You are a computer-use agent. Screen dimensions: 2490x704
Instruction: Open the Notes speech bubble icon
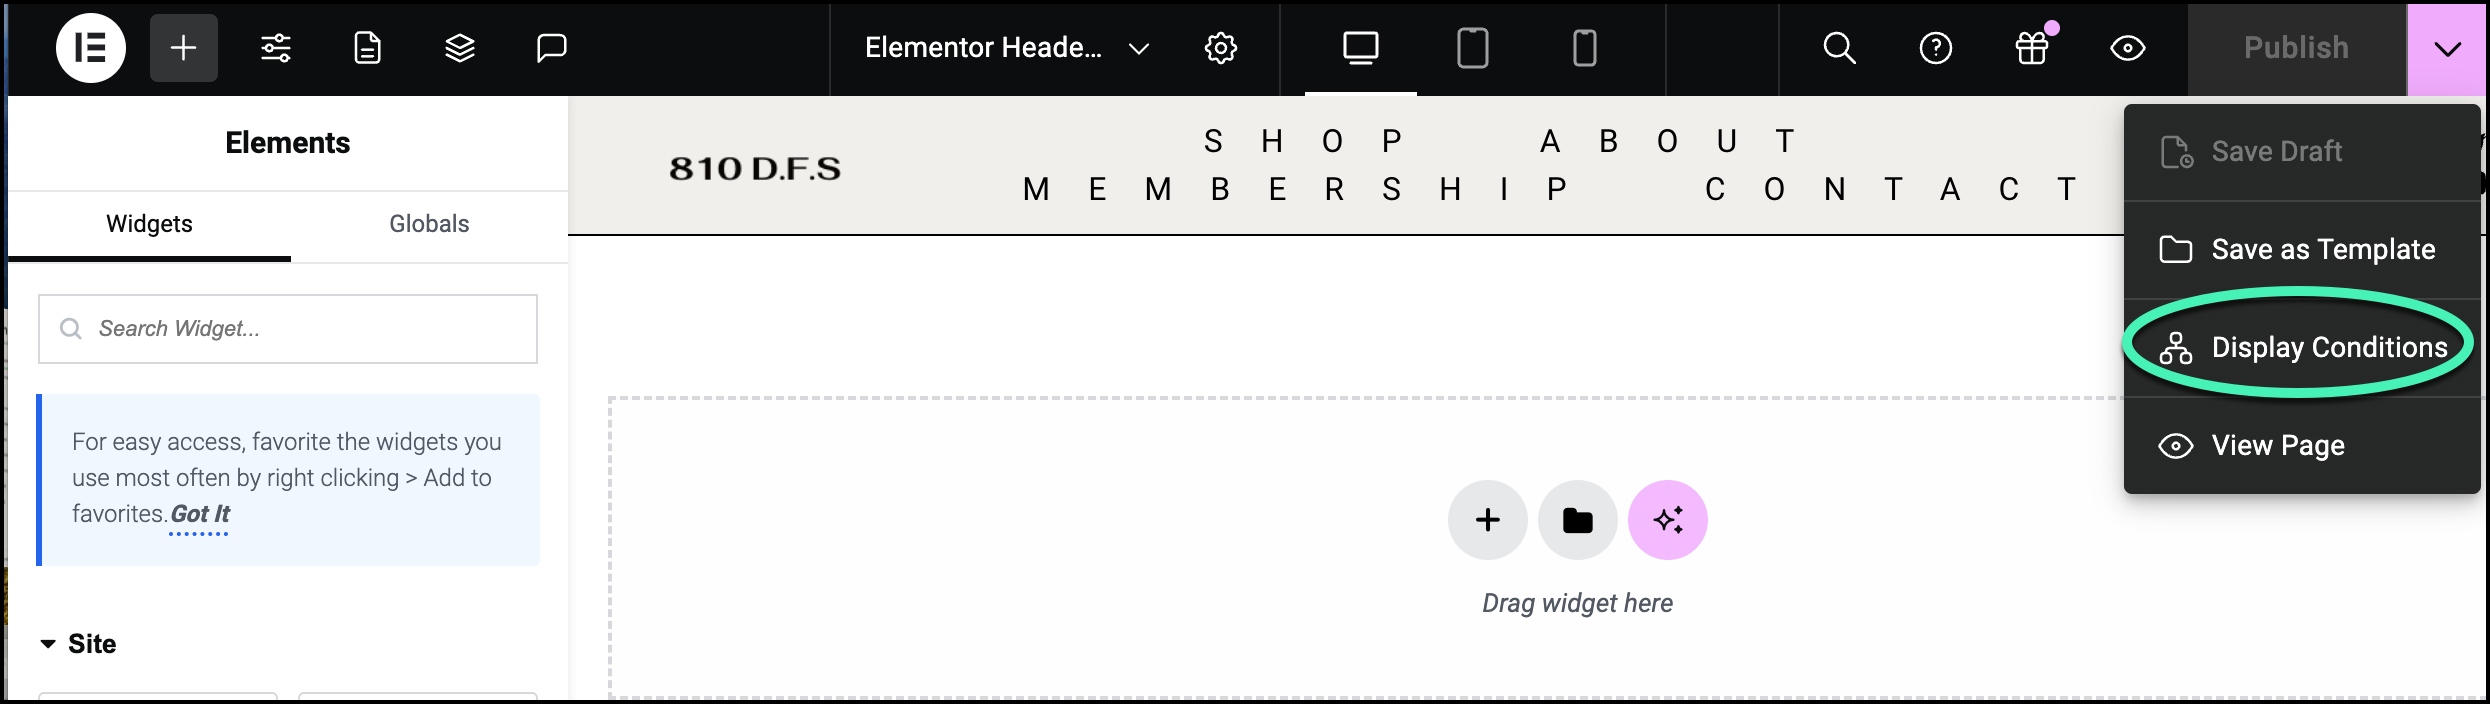point(552,48)
